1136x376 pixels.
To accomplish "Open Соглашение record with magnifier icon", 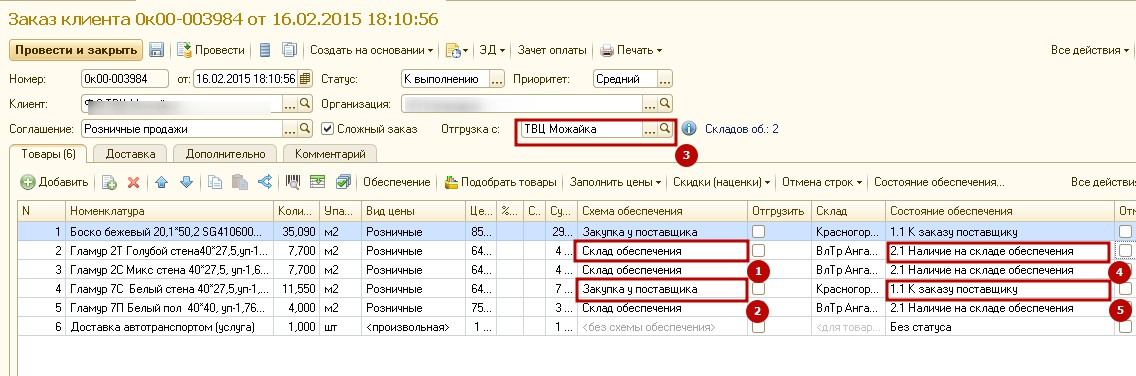I will tap(305, 129).
